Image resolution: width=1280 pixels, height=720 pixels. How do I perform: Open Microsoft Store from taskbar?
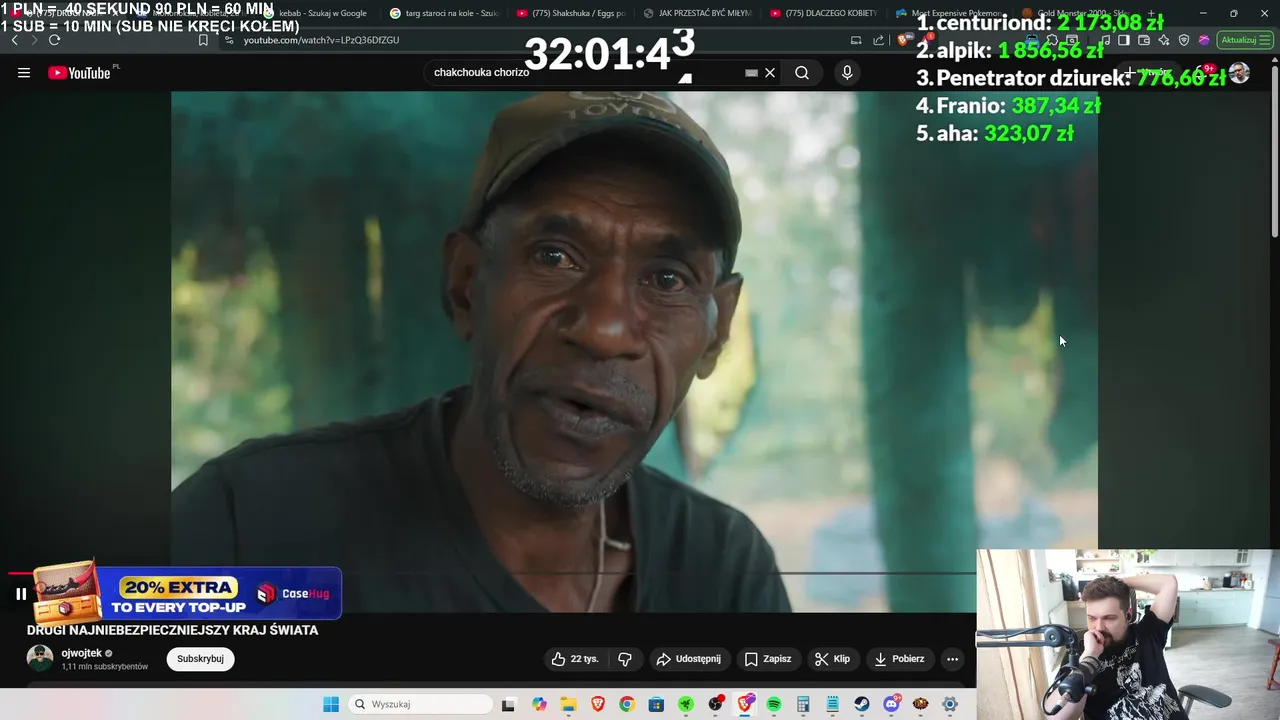click(x=656, y=704)
